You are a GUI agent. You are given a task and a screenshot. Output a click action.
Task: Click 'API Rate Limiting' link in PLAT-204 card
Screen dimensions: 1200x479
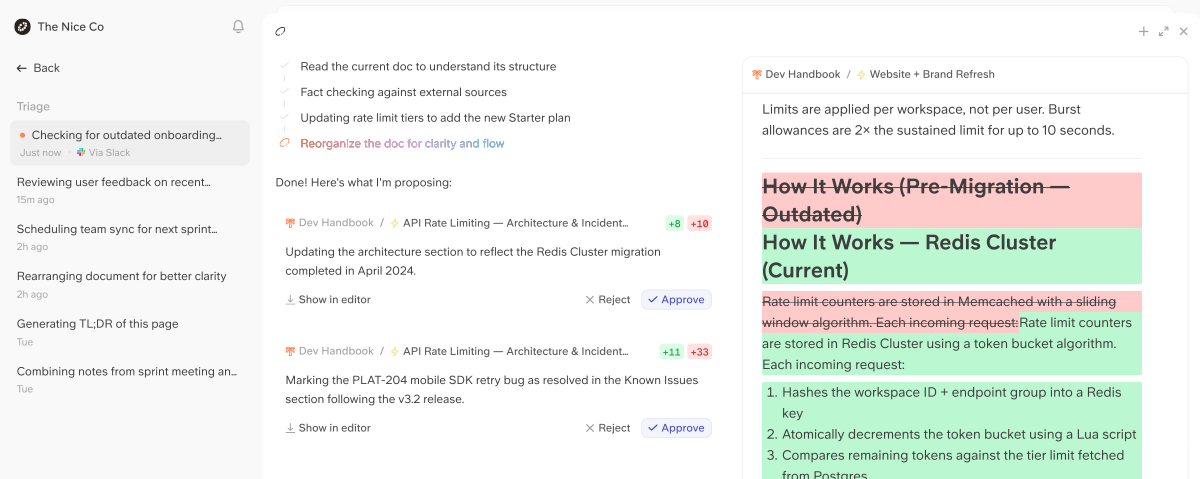coord(516,351)
